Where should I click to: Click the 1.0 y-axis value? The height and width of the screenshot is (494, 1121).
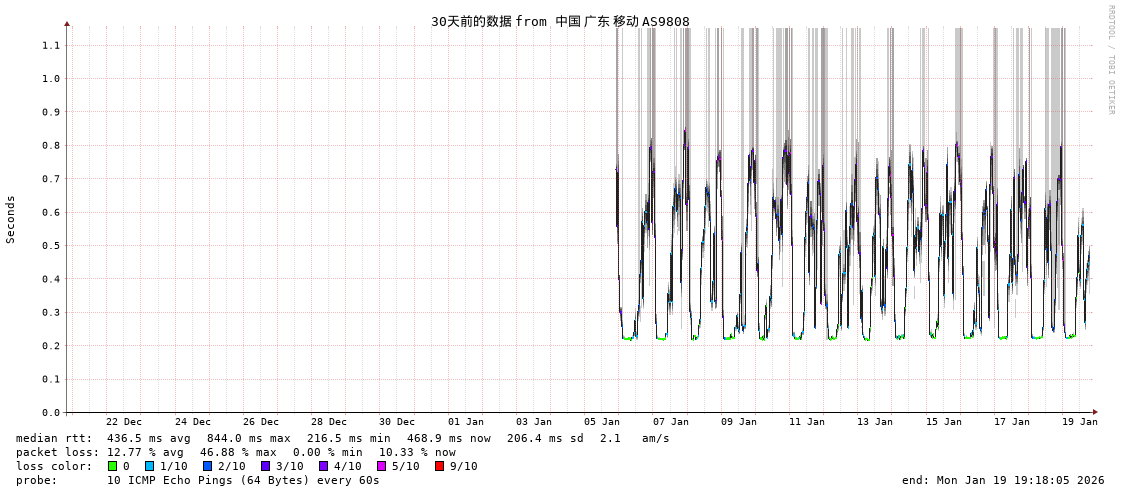click(51, 79)
